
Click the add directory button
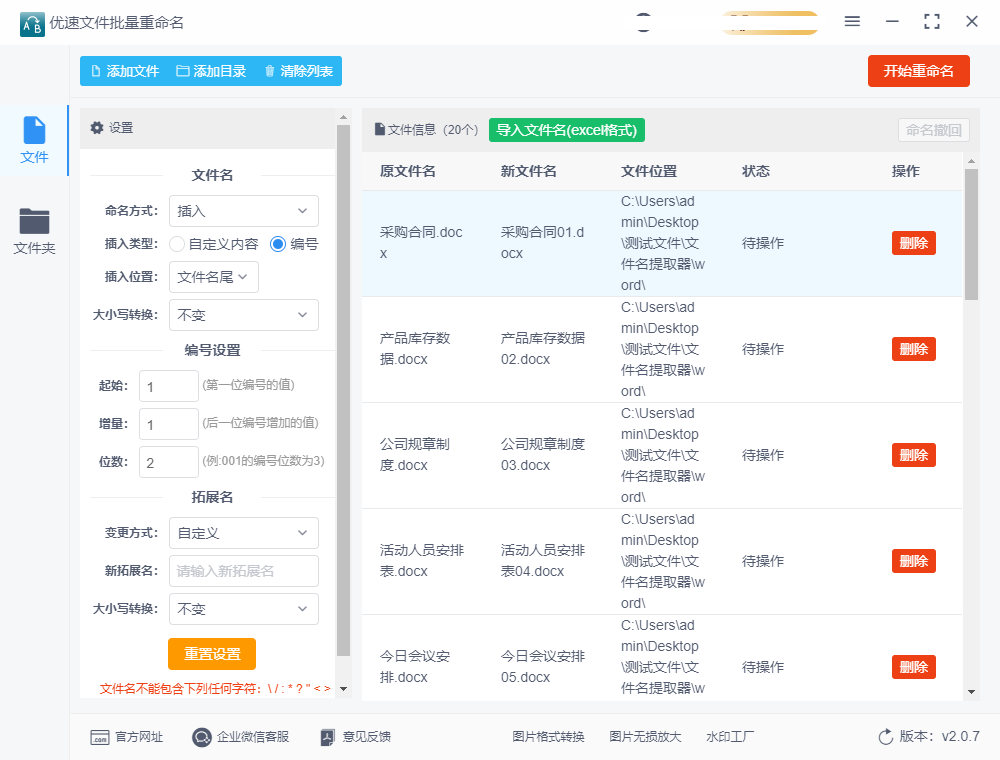coord(211,71)
